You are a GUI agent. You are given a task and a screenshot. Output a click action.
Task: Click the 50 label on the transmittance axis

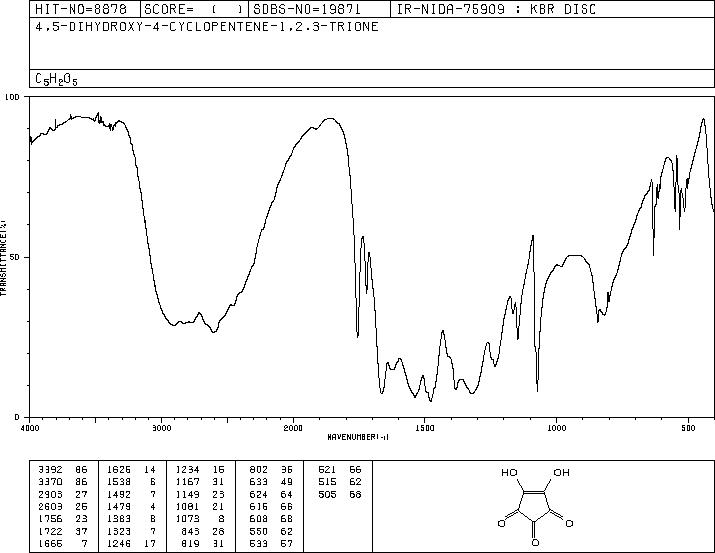(15, 257)
